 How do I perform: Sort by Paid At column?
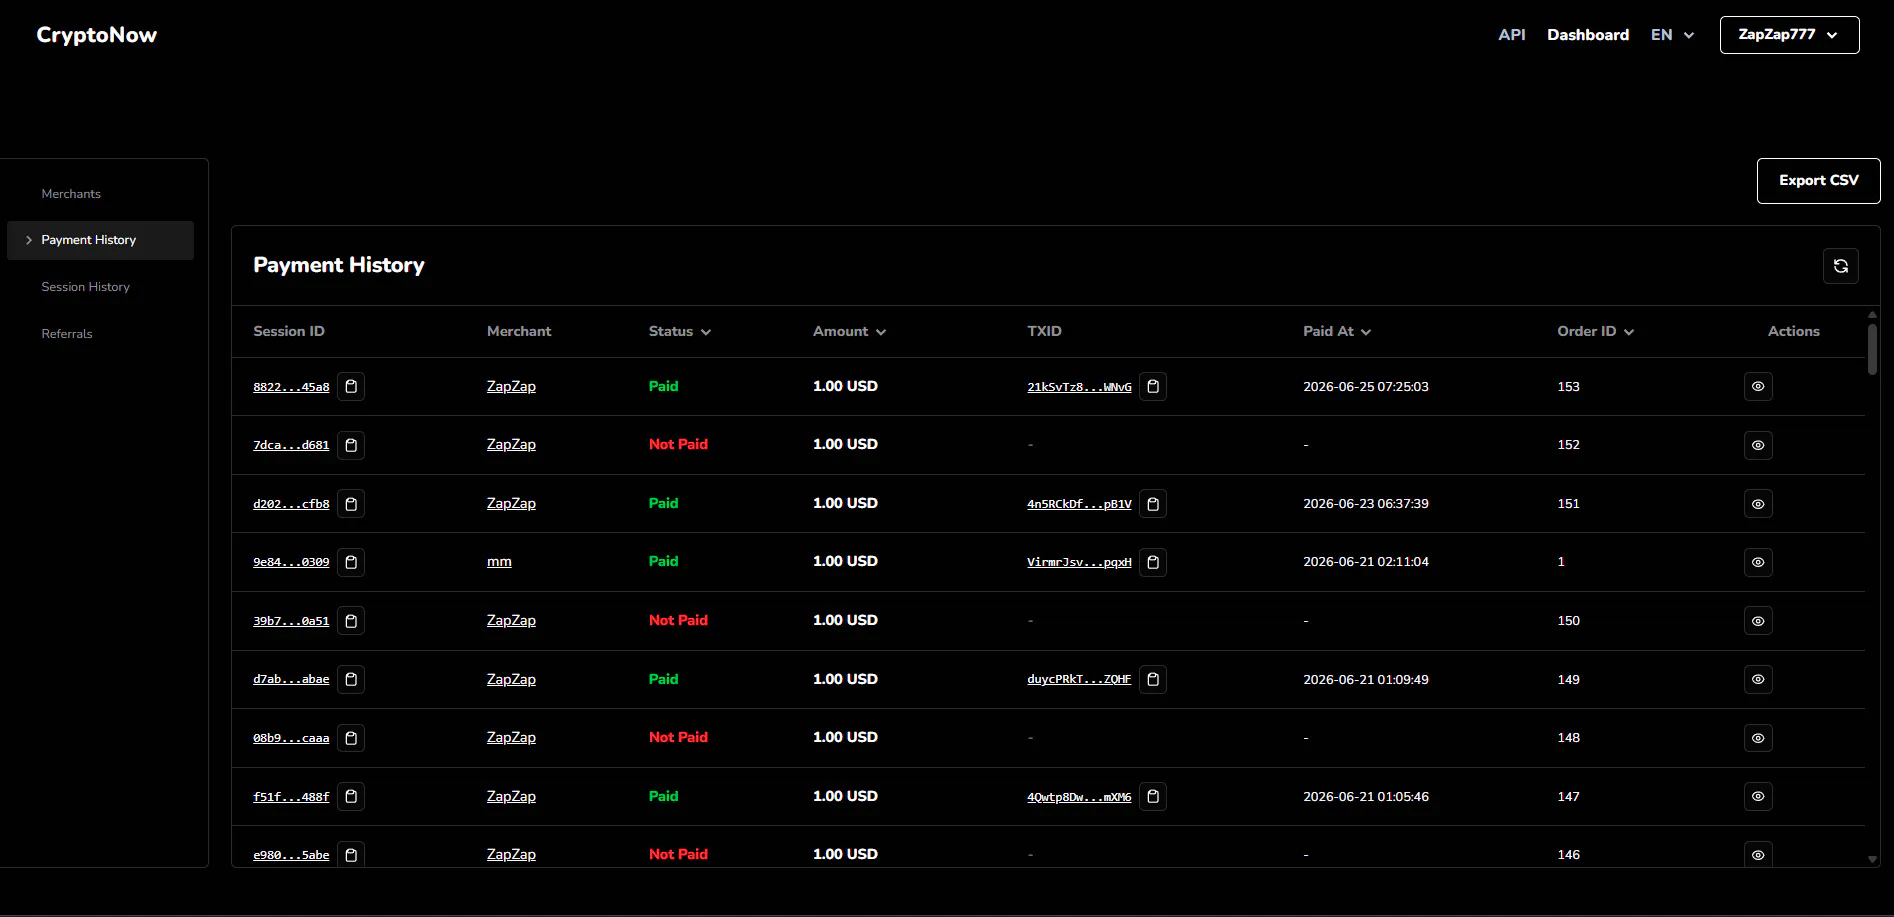coord(1337,331)
